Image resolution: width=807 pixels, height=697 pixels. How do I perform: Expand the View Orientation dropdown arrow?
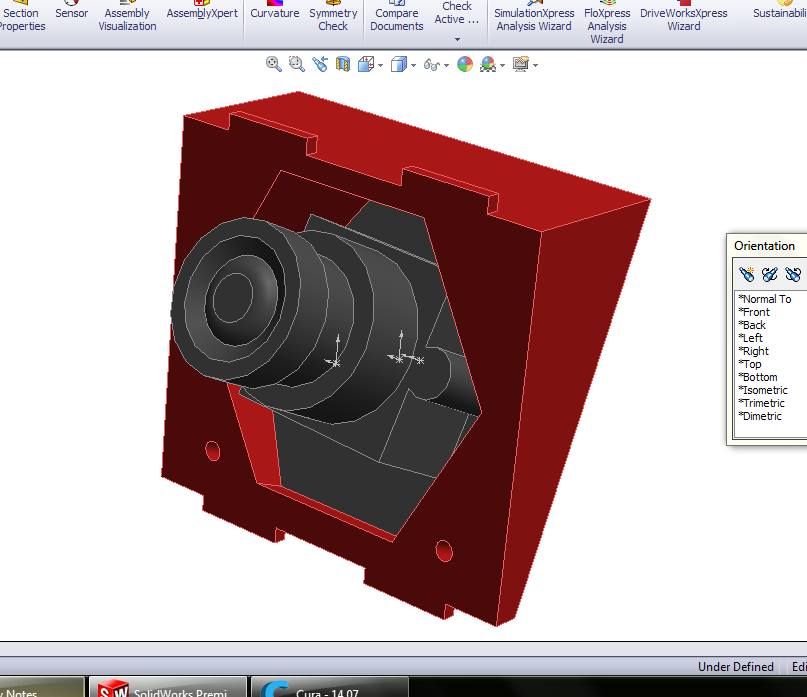click(x=380, y=65)
